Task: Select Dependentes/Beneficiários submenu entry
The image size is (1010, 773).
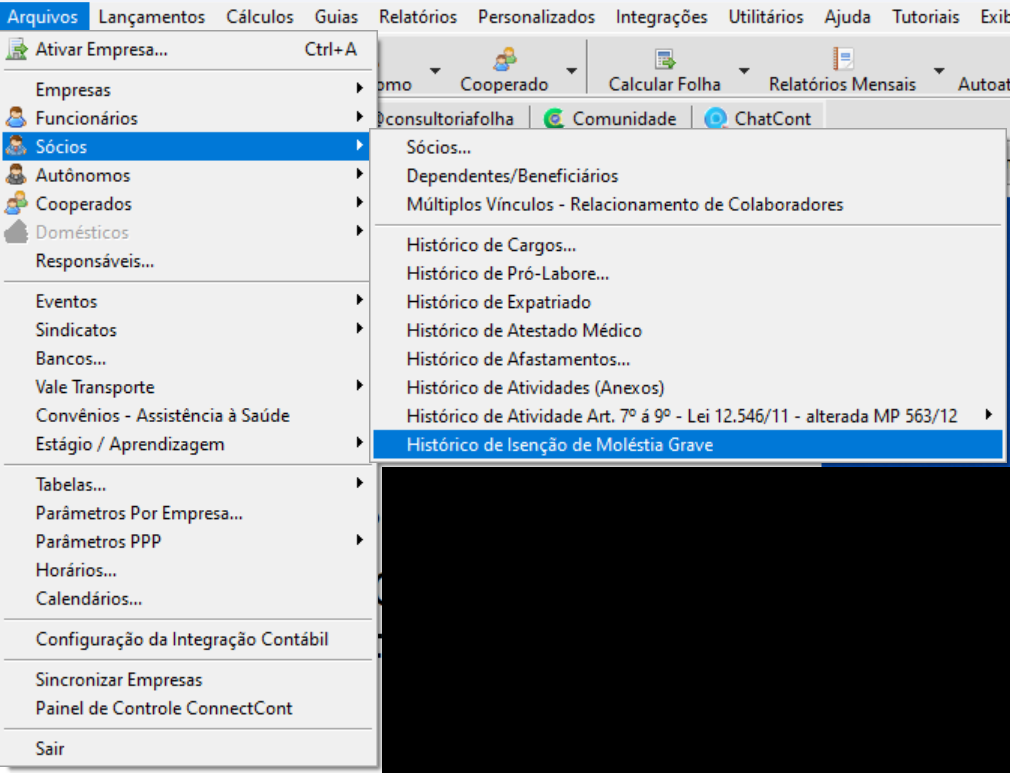Action: [688, 176]
